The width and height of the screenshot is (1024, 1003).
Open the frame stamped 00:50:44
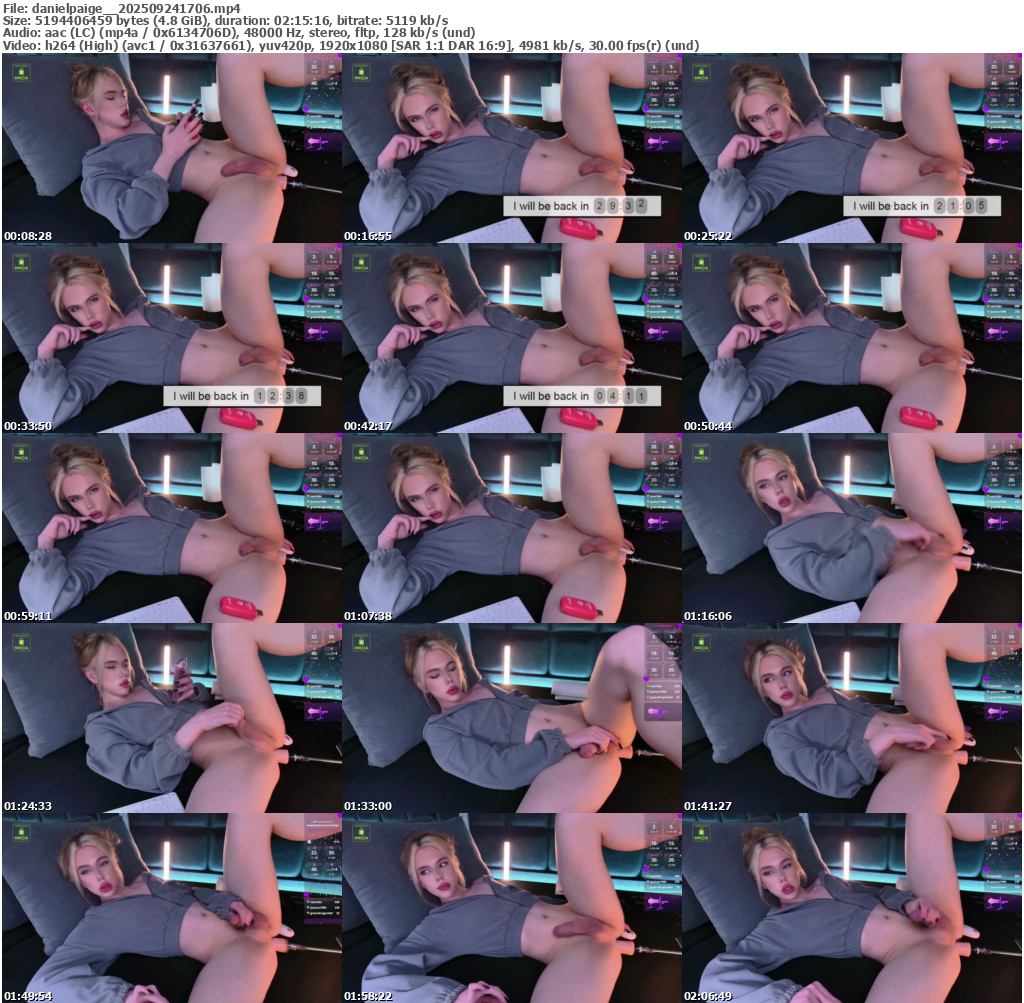[x=852, y=338]
